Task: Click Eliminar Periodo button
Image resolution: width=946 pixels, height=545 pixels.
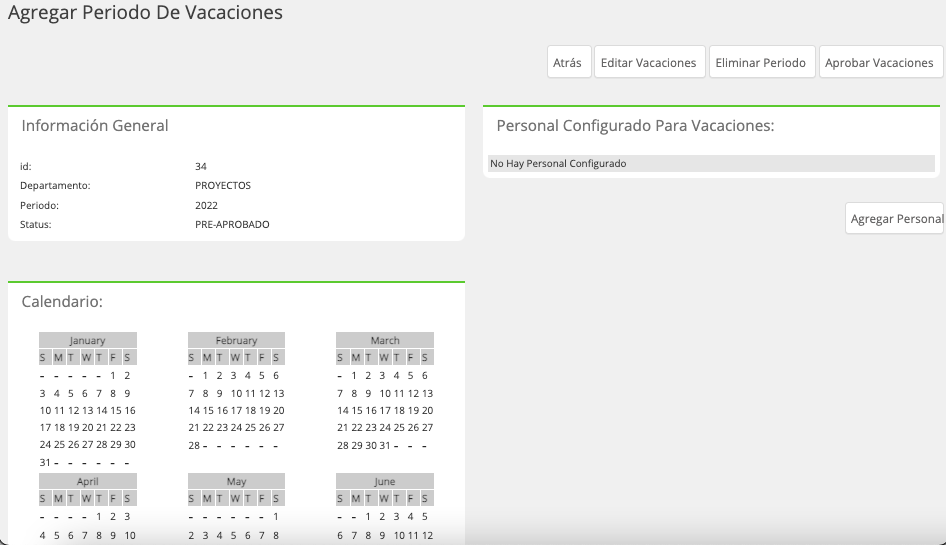Action: click(x=762, y=62)
